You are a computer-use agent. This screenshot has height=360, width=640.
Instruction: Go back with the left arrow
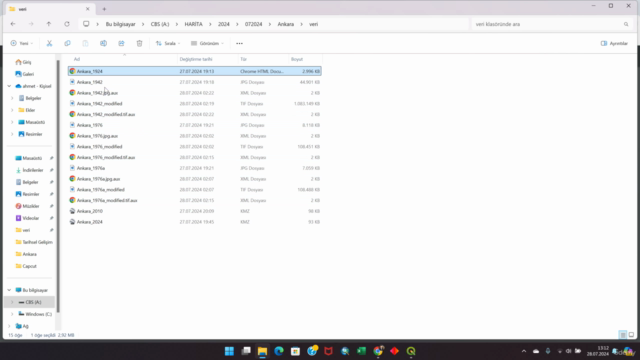(x=13, y=24)
